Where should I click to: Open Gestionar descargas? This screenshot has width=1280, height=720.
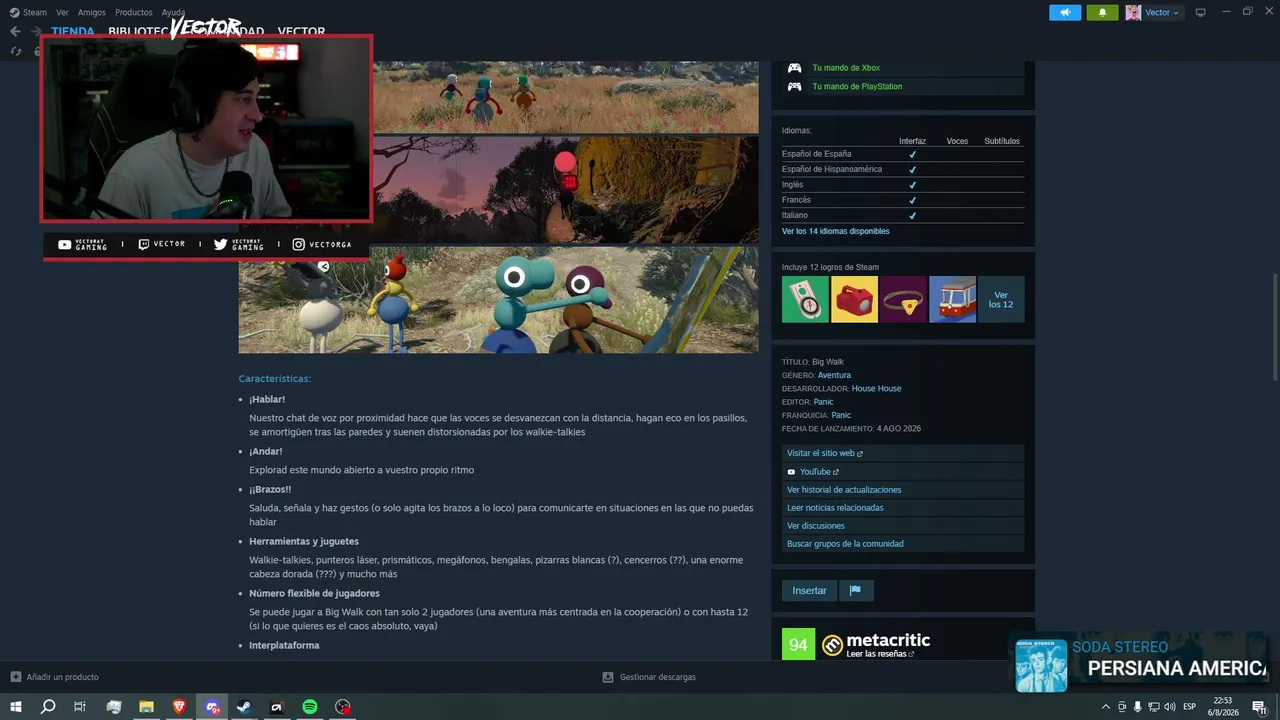(x=649, y=677)
